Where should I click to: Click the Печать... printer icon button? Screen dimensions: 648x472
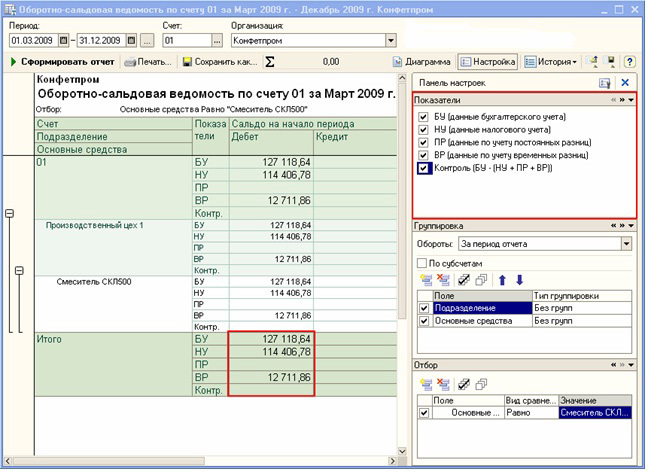coord(148,62)
